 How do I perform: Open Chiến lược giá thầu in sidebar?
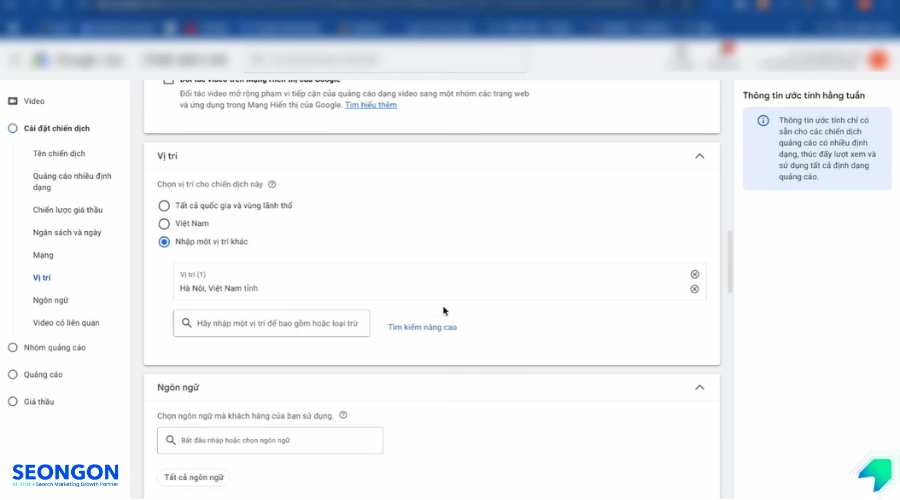68,210
